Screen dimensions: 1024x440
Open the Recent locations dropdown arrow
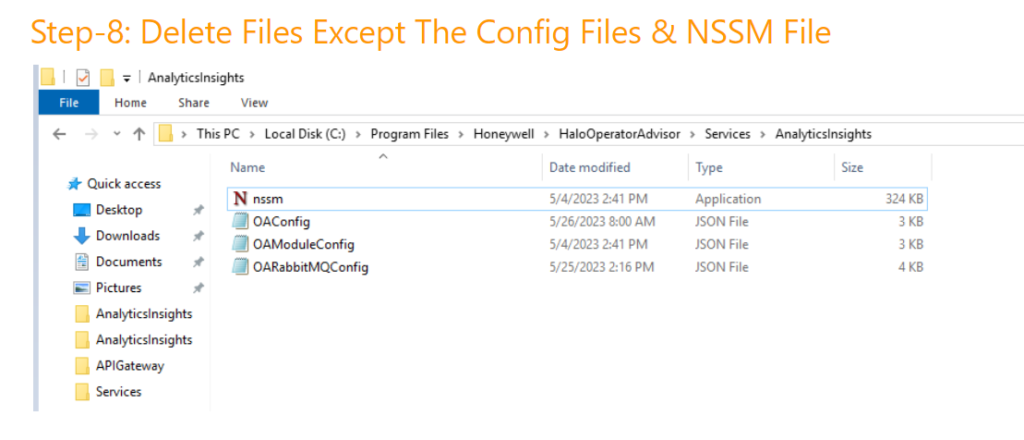(x=117, y=134)
